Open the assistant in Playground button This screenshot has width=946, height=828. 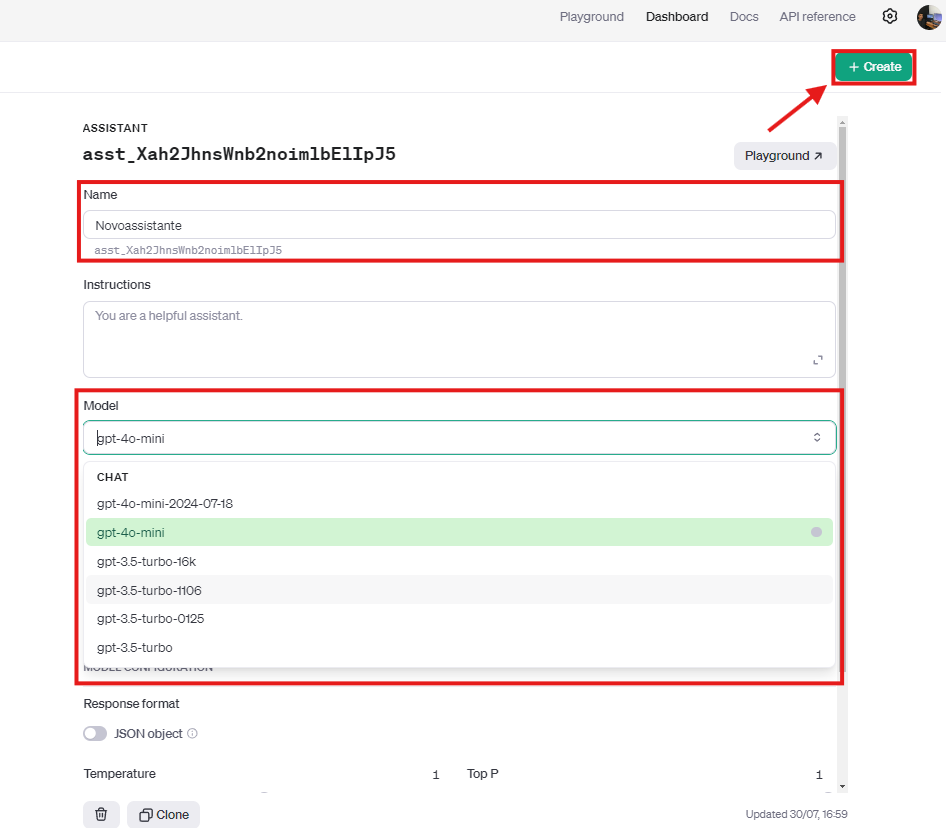point(784,156)
